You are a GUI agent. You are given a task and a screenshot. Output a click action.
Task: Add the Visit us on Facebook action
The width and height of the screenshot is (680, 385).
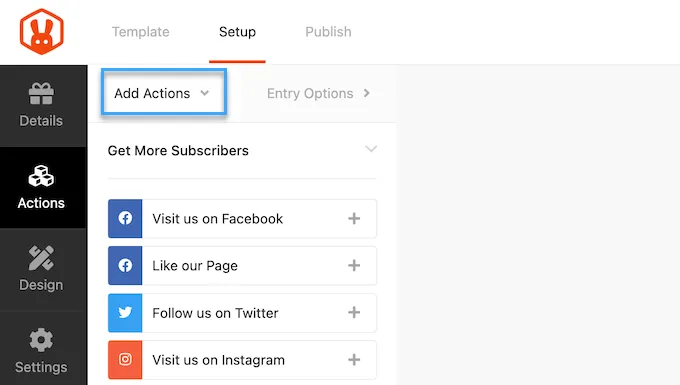tap(354, 219)
